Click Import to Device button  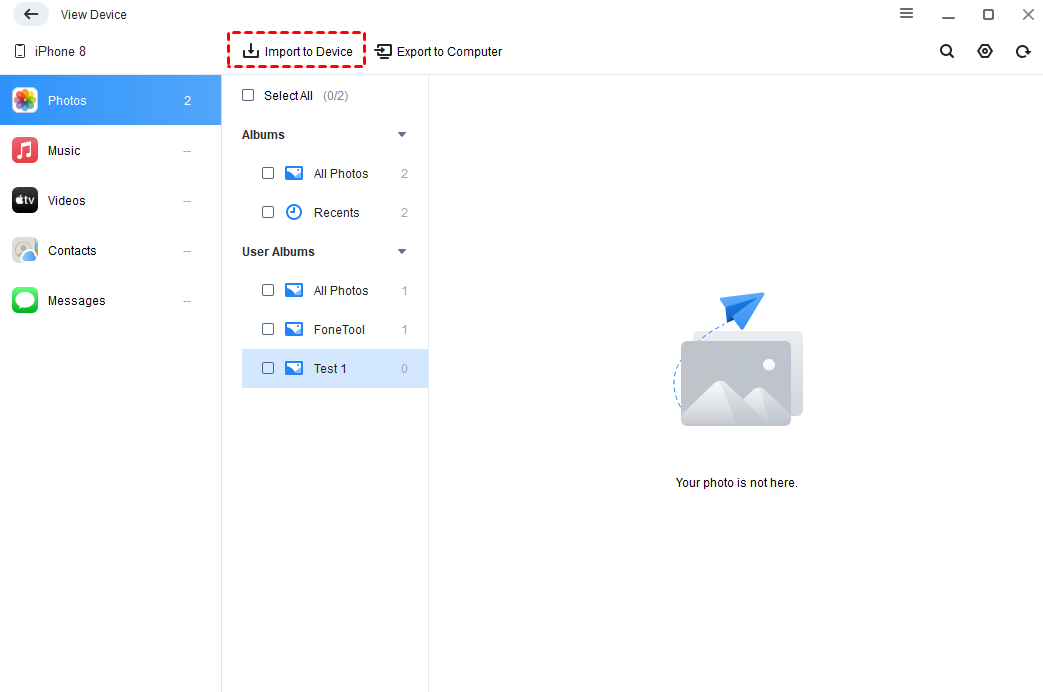coord(297,52)
